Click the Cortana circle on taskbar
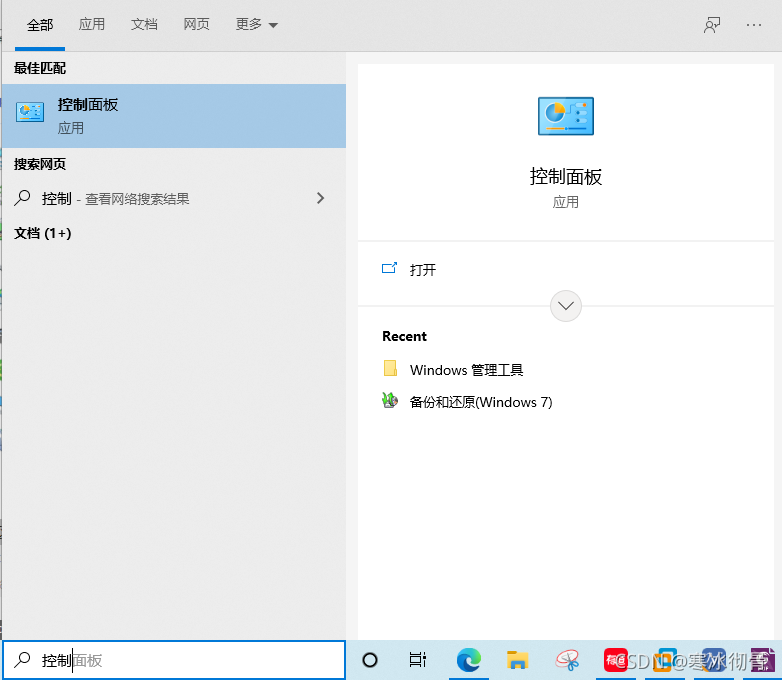This screenshot has height=680, width=782. tap(370, 660)
